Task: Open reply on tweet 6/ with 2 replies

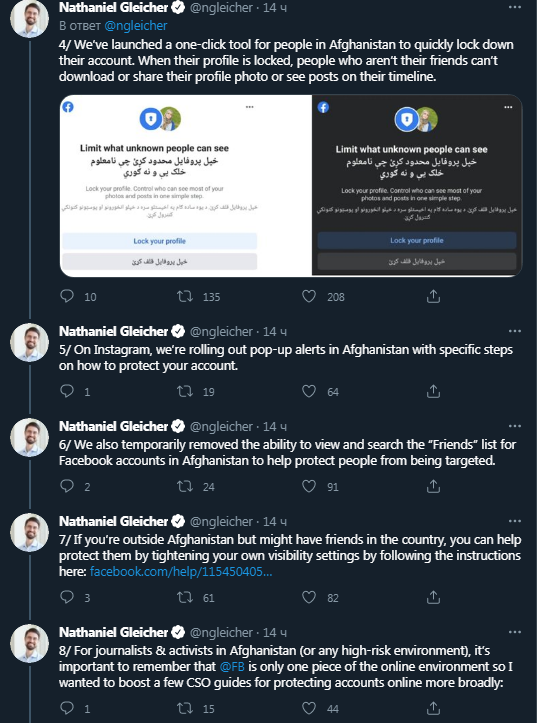Action: tap(67, 486)
